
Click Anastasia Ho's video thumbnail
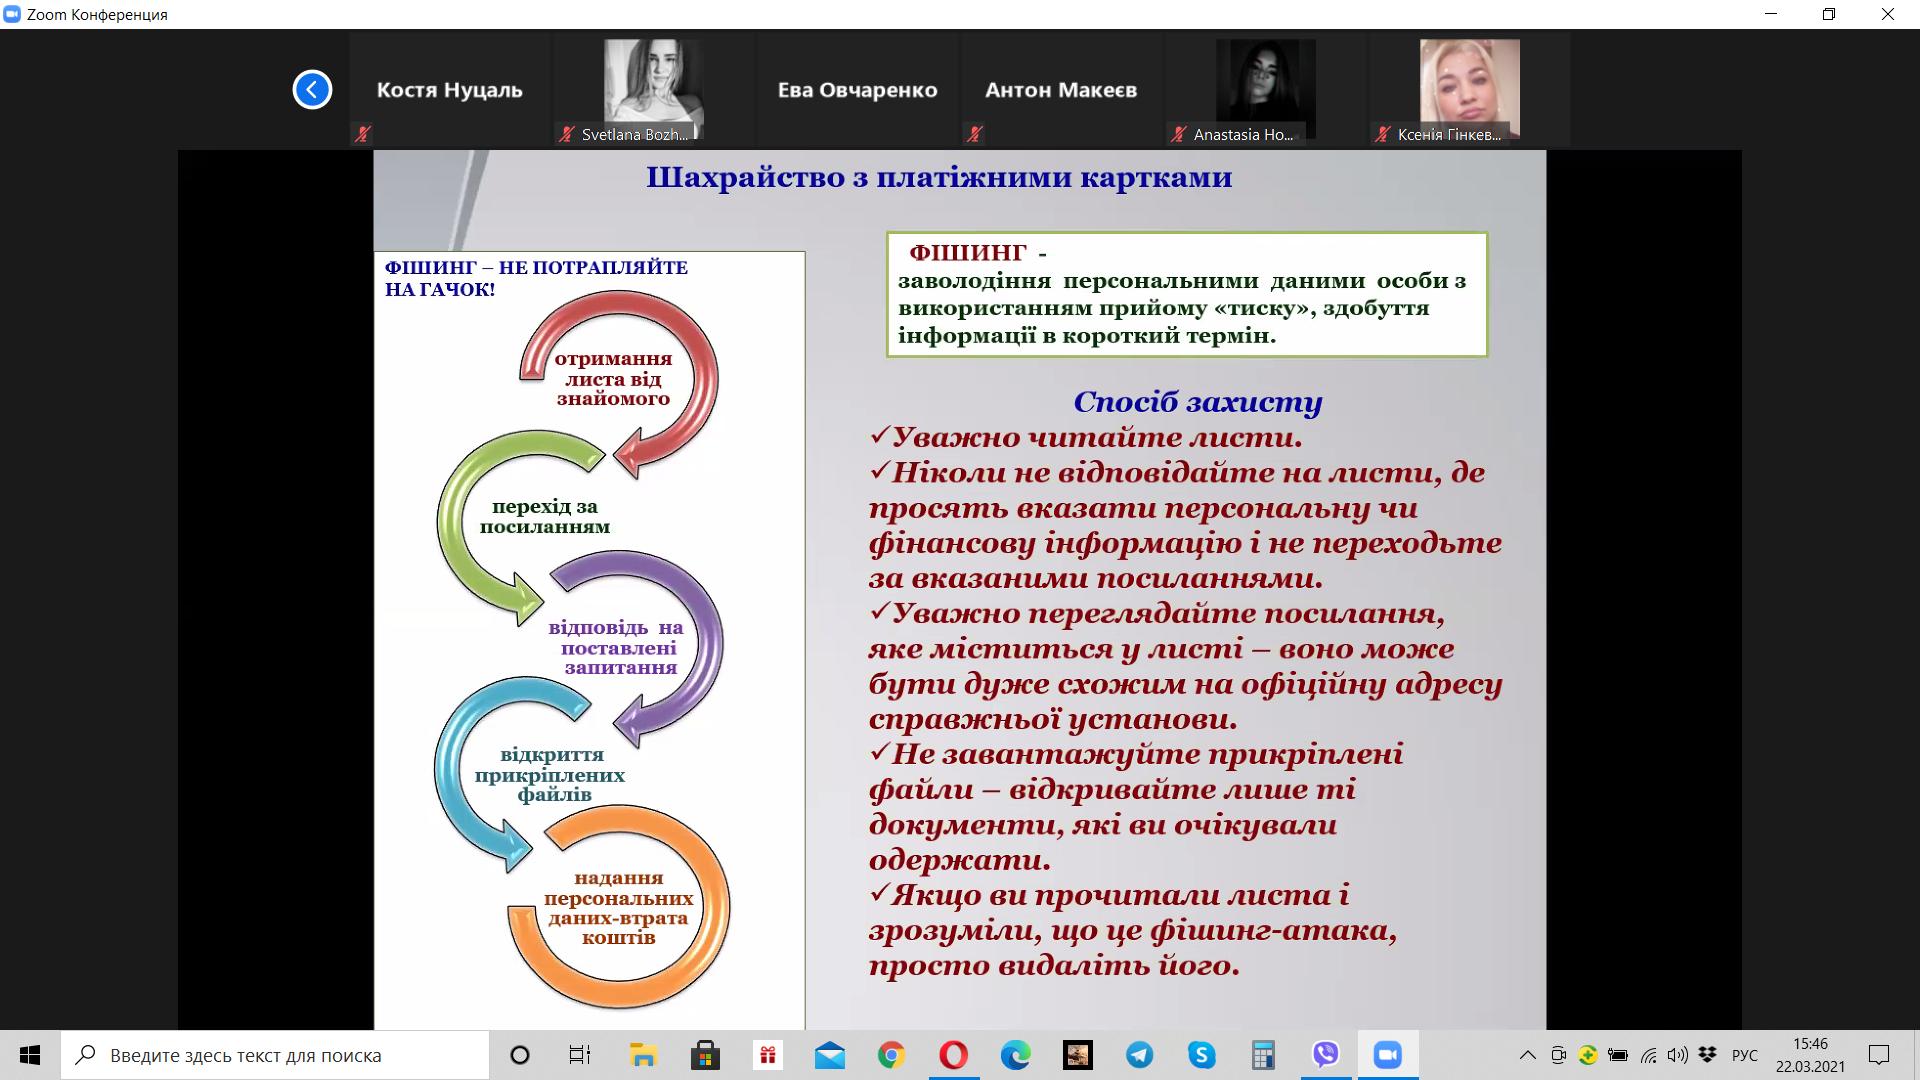click(x=1265, y=88)
